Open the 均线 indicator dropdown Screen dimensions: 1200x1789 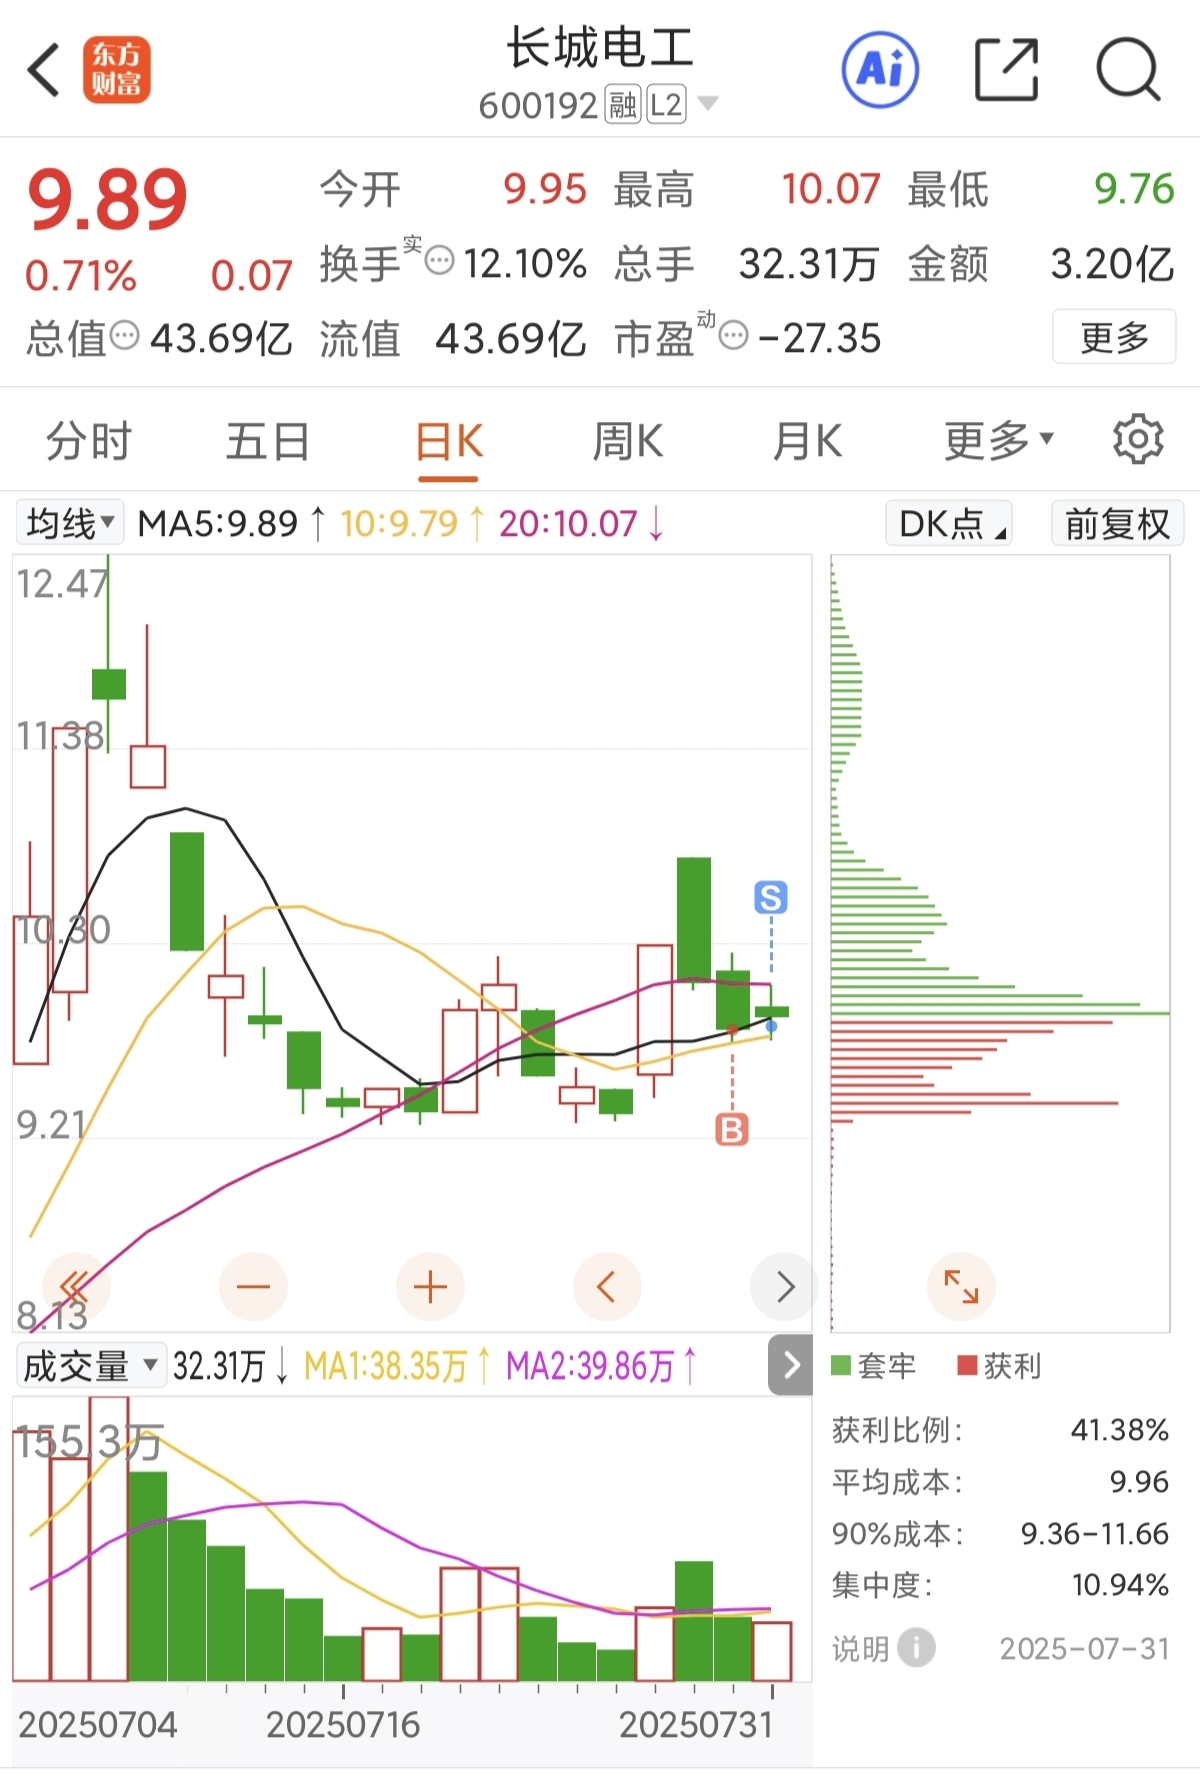[70, 523]
